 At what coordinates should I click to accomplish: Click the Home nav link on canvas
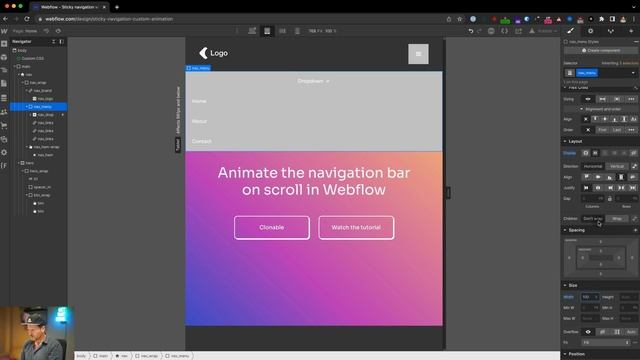click(199, 101)
